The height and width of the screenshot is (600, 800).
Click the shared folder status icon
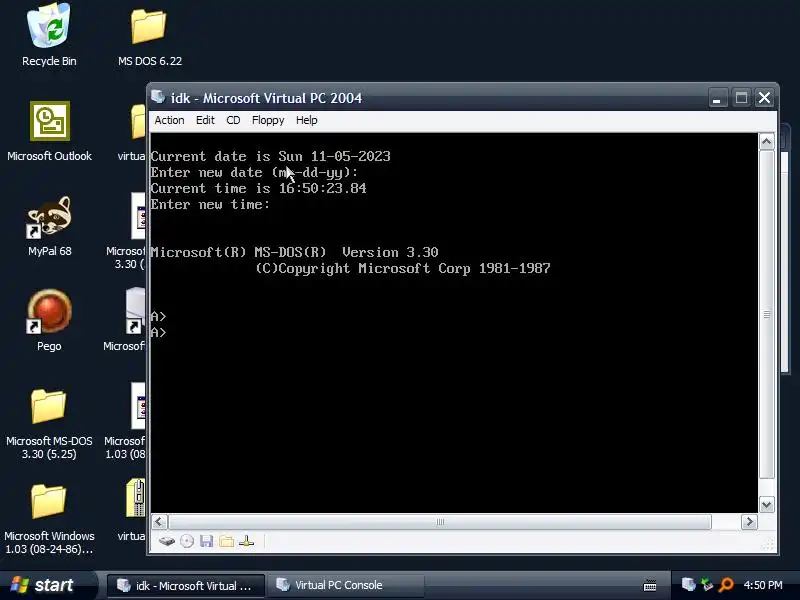(227, 541)
